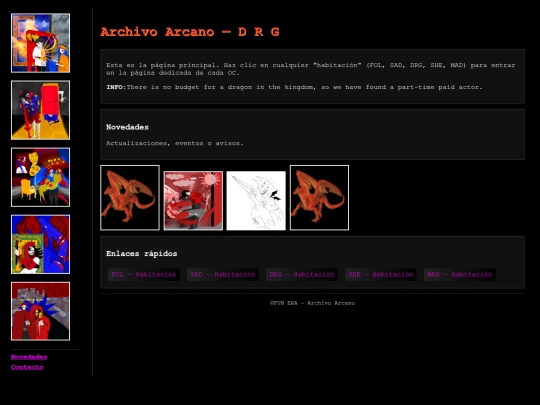Open the first orange dragon gallery image

coord(130,198)
